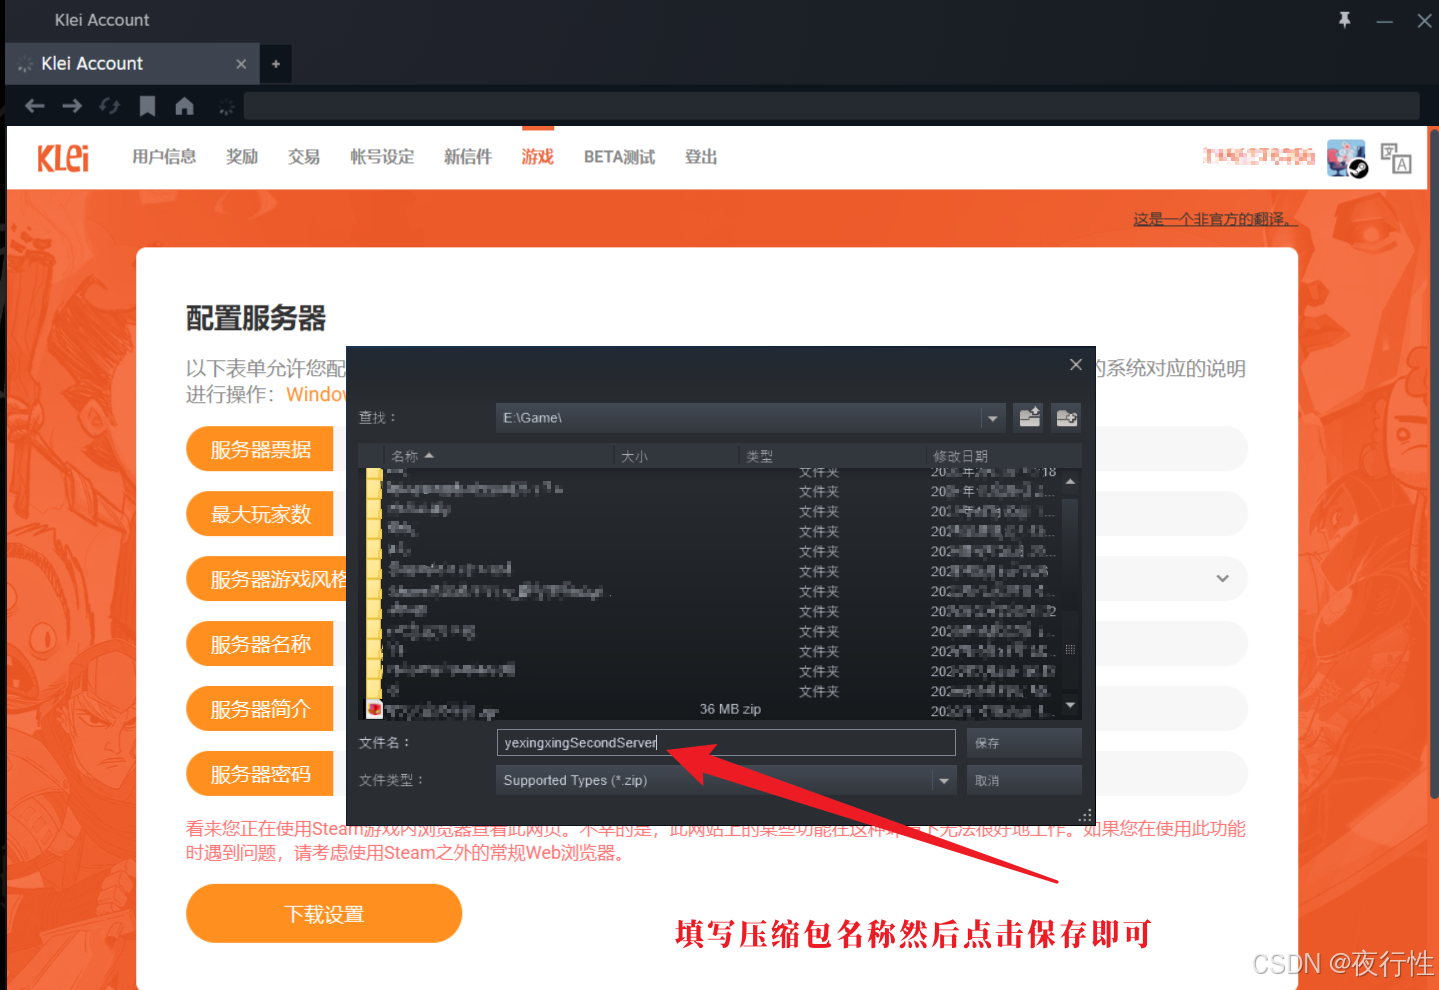Viewport: 1439px width, 990px height.
Task: Click 保存 to save the file
Action: click(1024, 743)
